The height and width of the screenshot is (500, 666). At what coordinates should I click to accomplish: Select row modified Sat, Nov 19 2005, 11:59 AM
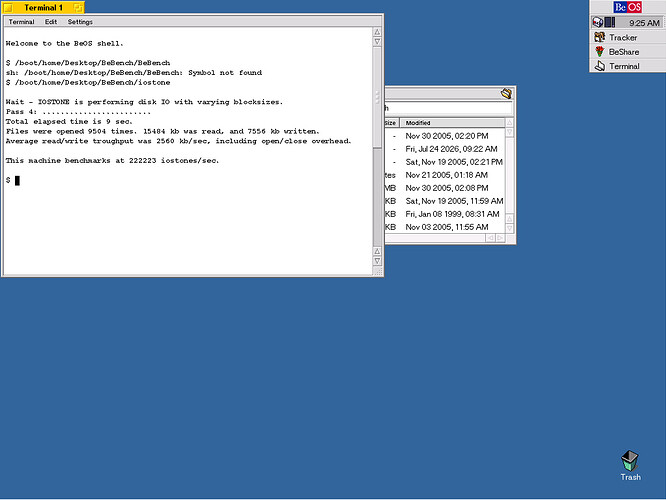click(444, 201)
